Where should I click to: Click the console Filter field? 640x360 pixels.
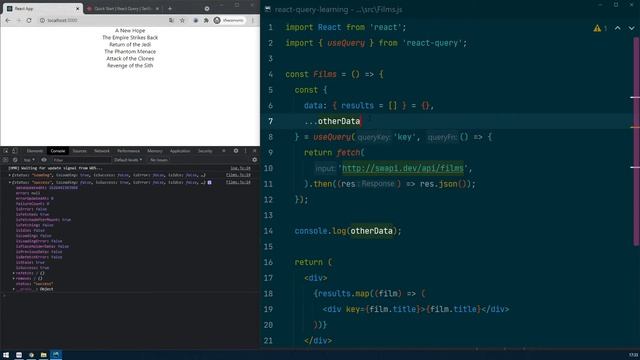click(81, 160)
